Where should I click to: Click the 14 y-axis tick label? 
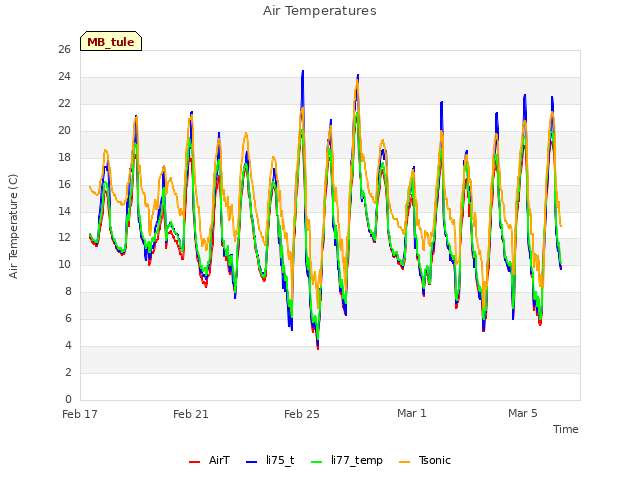click(64, 211)
